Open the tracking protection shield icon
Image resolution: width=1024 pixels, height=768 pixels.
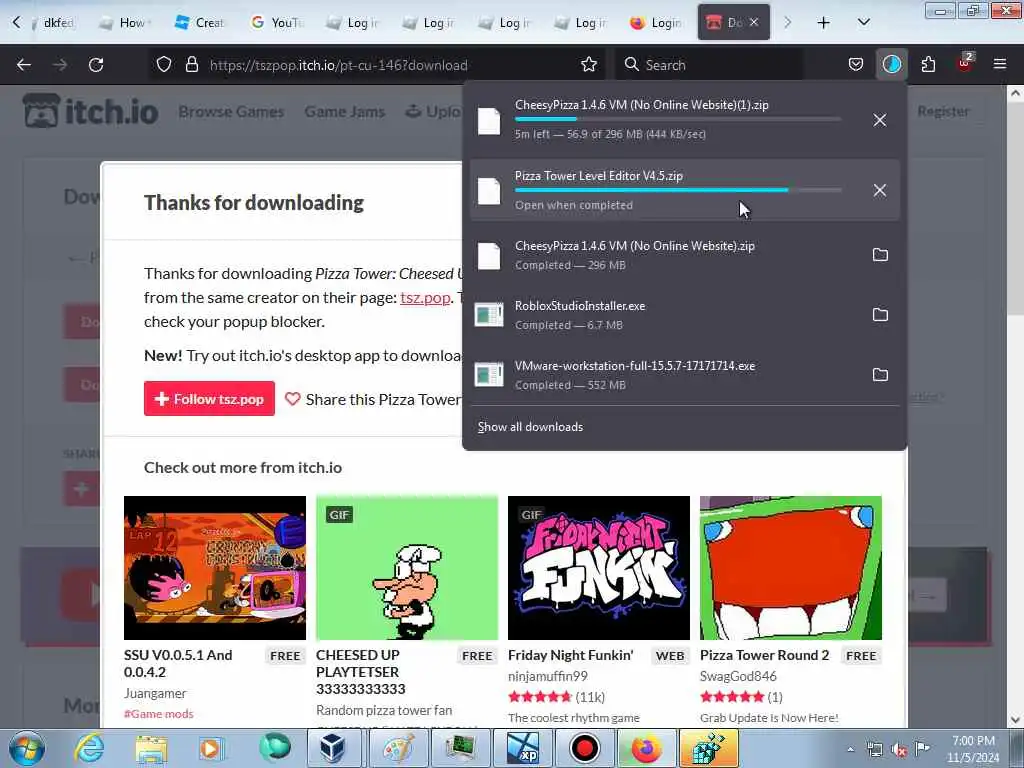(x=164, y=65)
